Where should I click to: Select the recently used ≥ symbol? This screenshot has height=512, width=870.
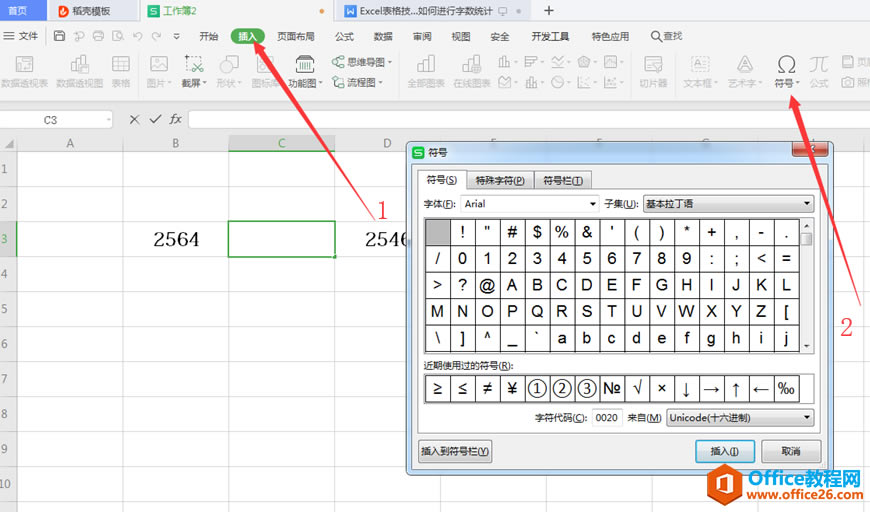(x=437, y=388)
